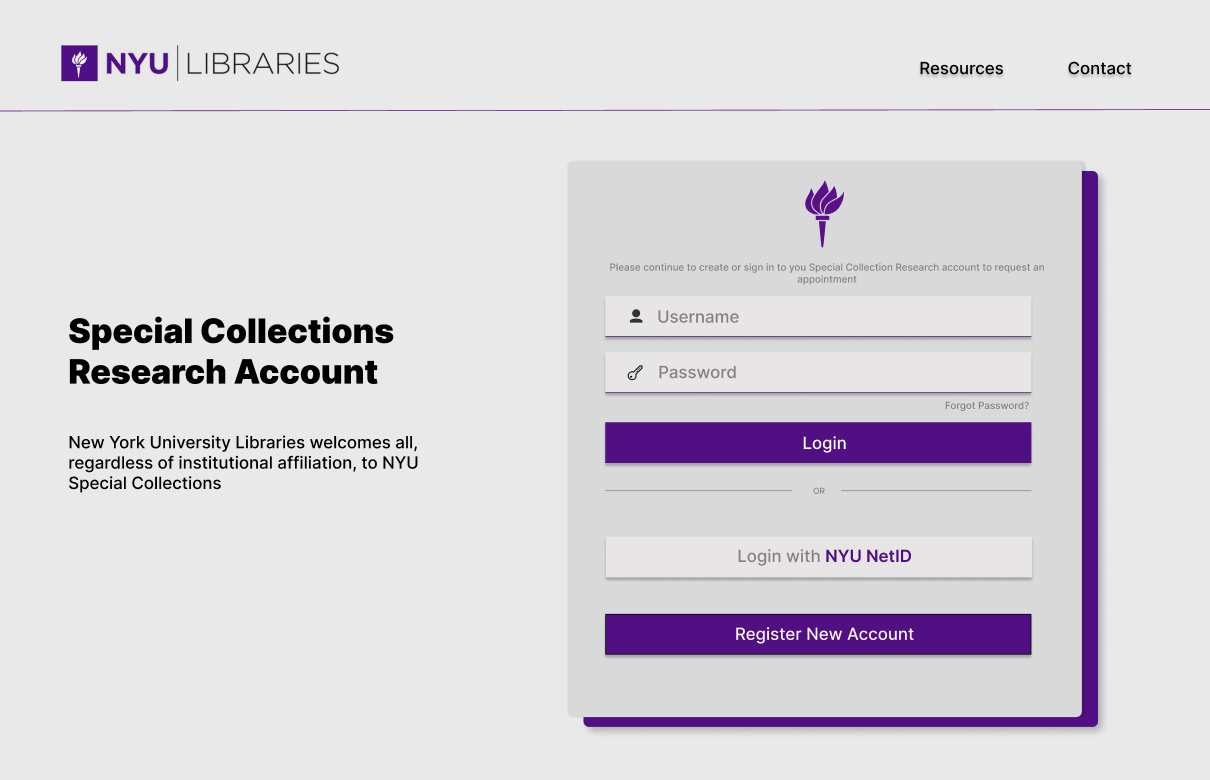Click the 'New York University Libraries welcomes all' paragraph
This screenshot has height=780, width=1210.
pyautogui.click(x=243, y=462)
